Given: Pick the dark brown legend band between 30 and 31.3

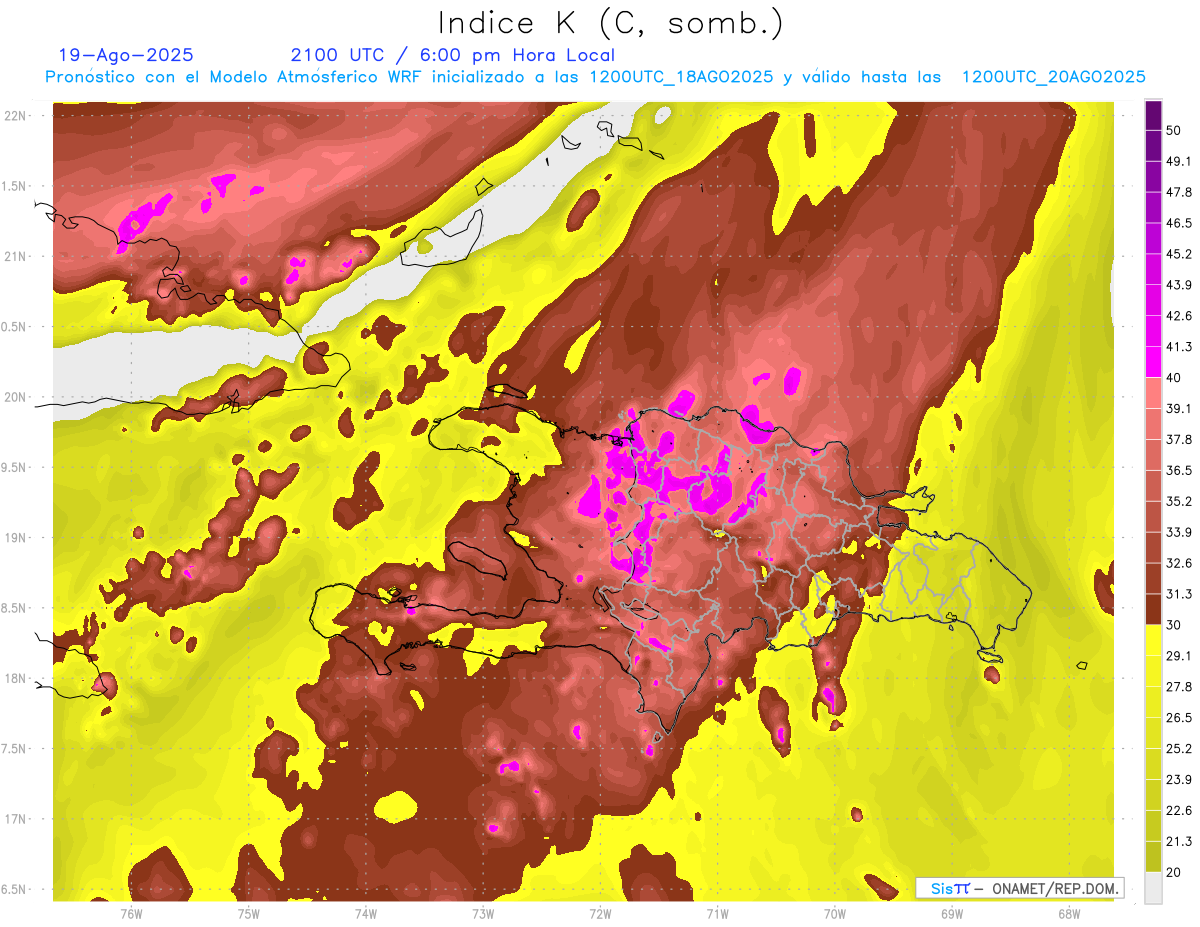Looking at the screenshot, I should click(1153, 609).
